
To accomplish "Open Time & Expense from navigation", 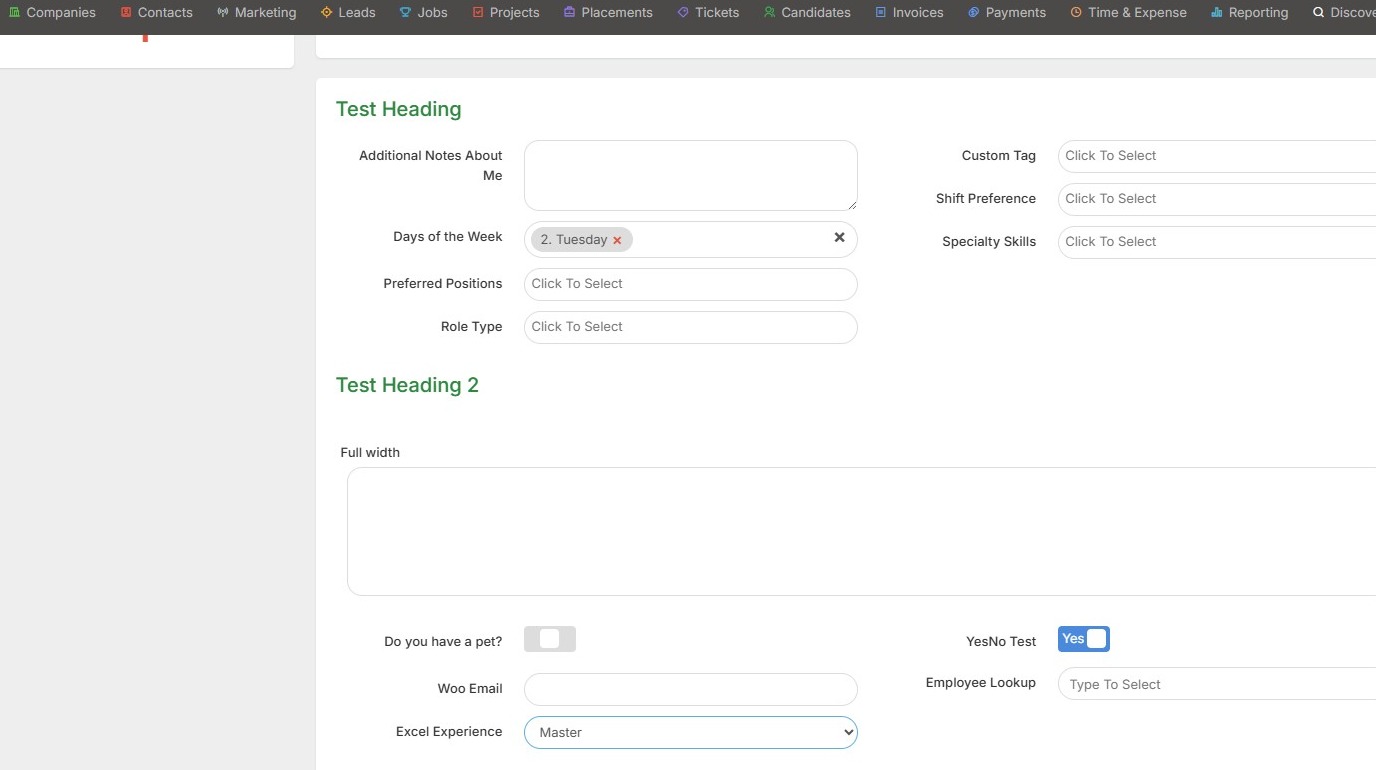I will click(x=1128, y=13).
